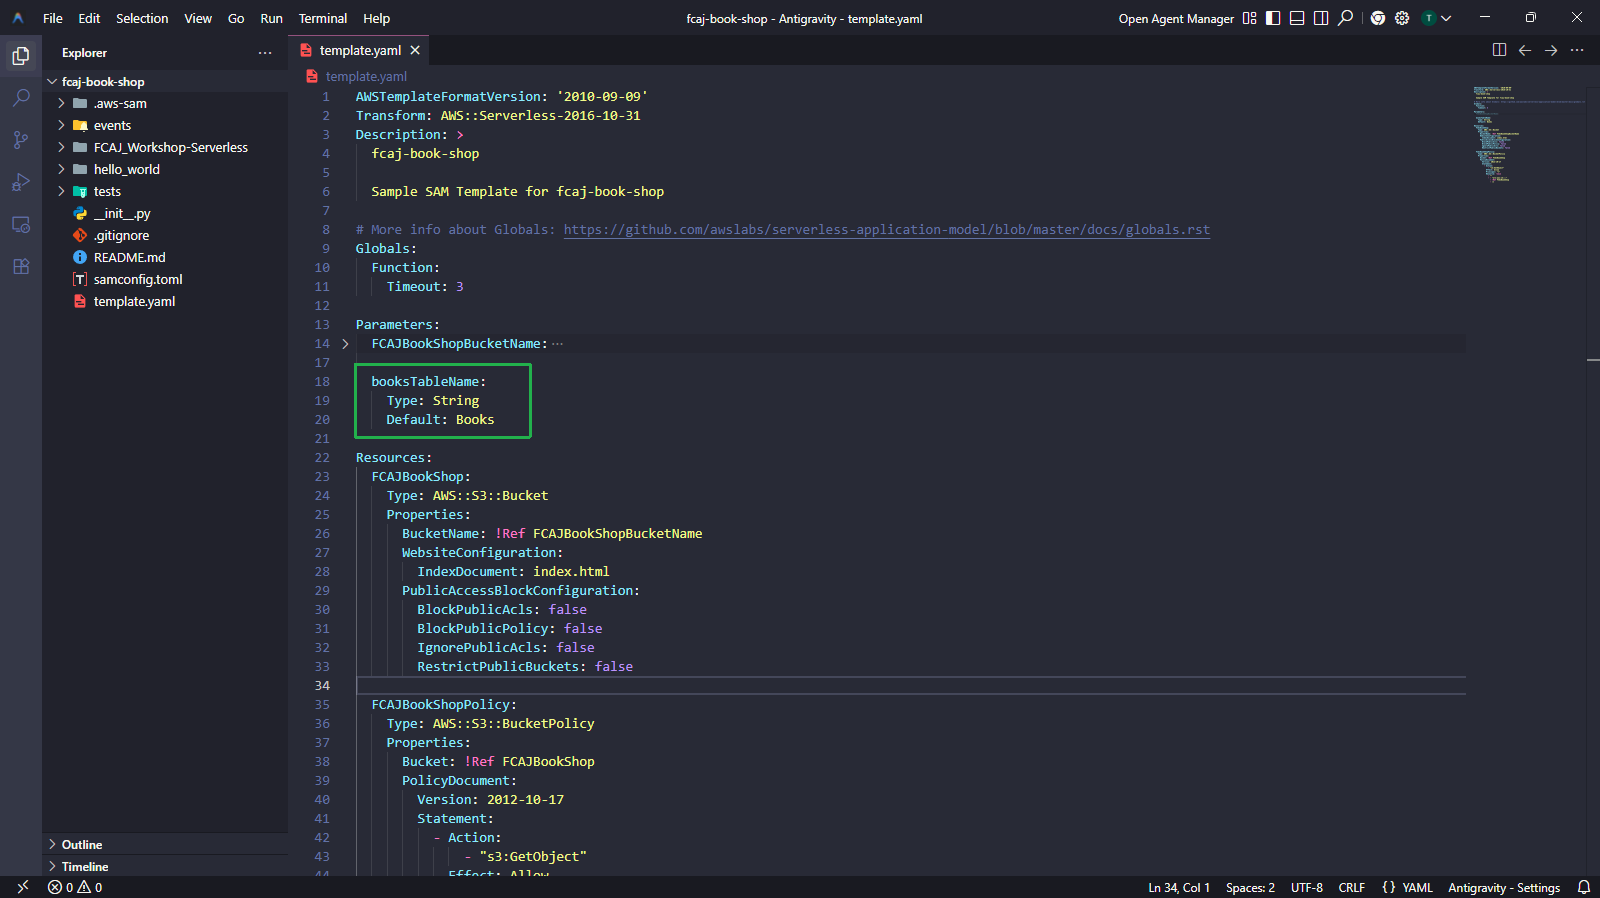The width and height of the screenshot is (1600, 898).
Task: Open the browser (Chrome) icon in title bar
Action: (1378, 18)
